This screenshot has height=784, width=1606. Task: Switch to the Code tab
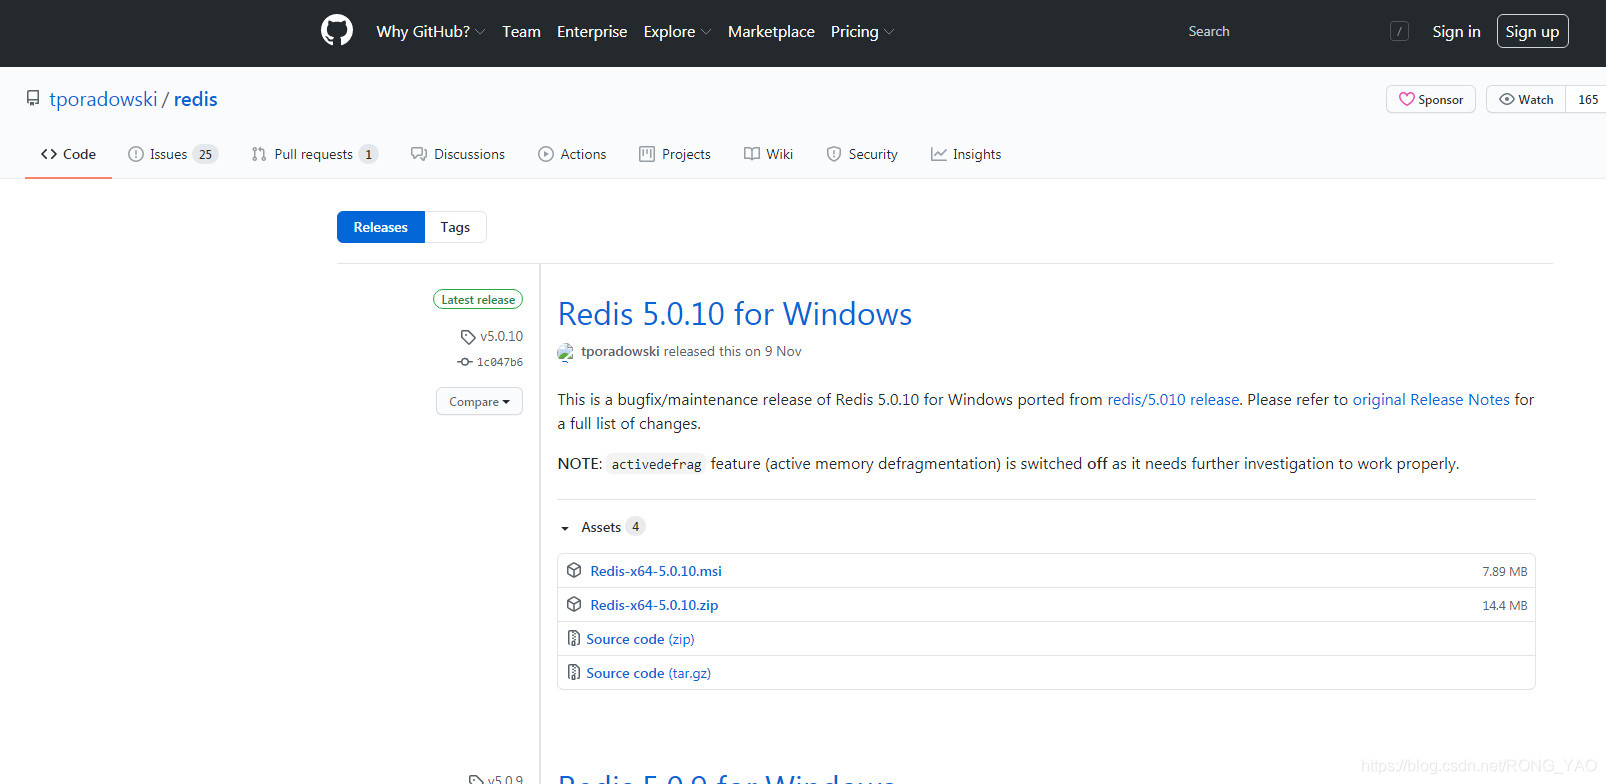pos(68,154)
